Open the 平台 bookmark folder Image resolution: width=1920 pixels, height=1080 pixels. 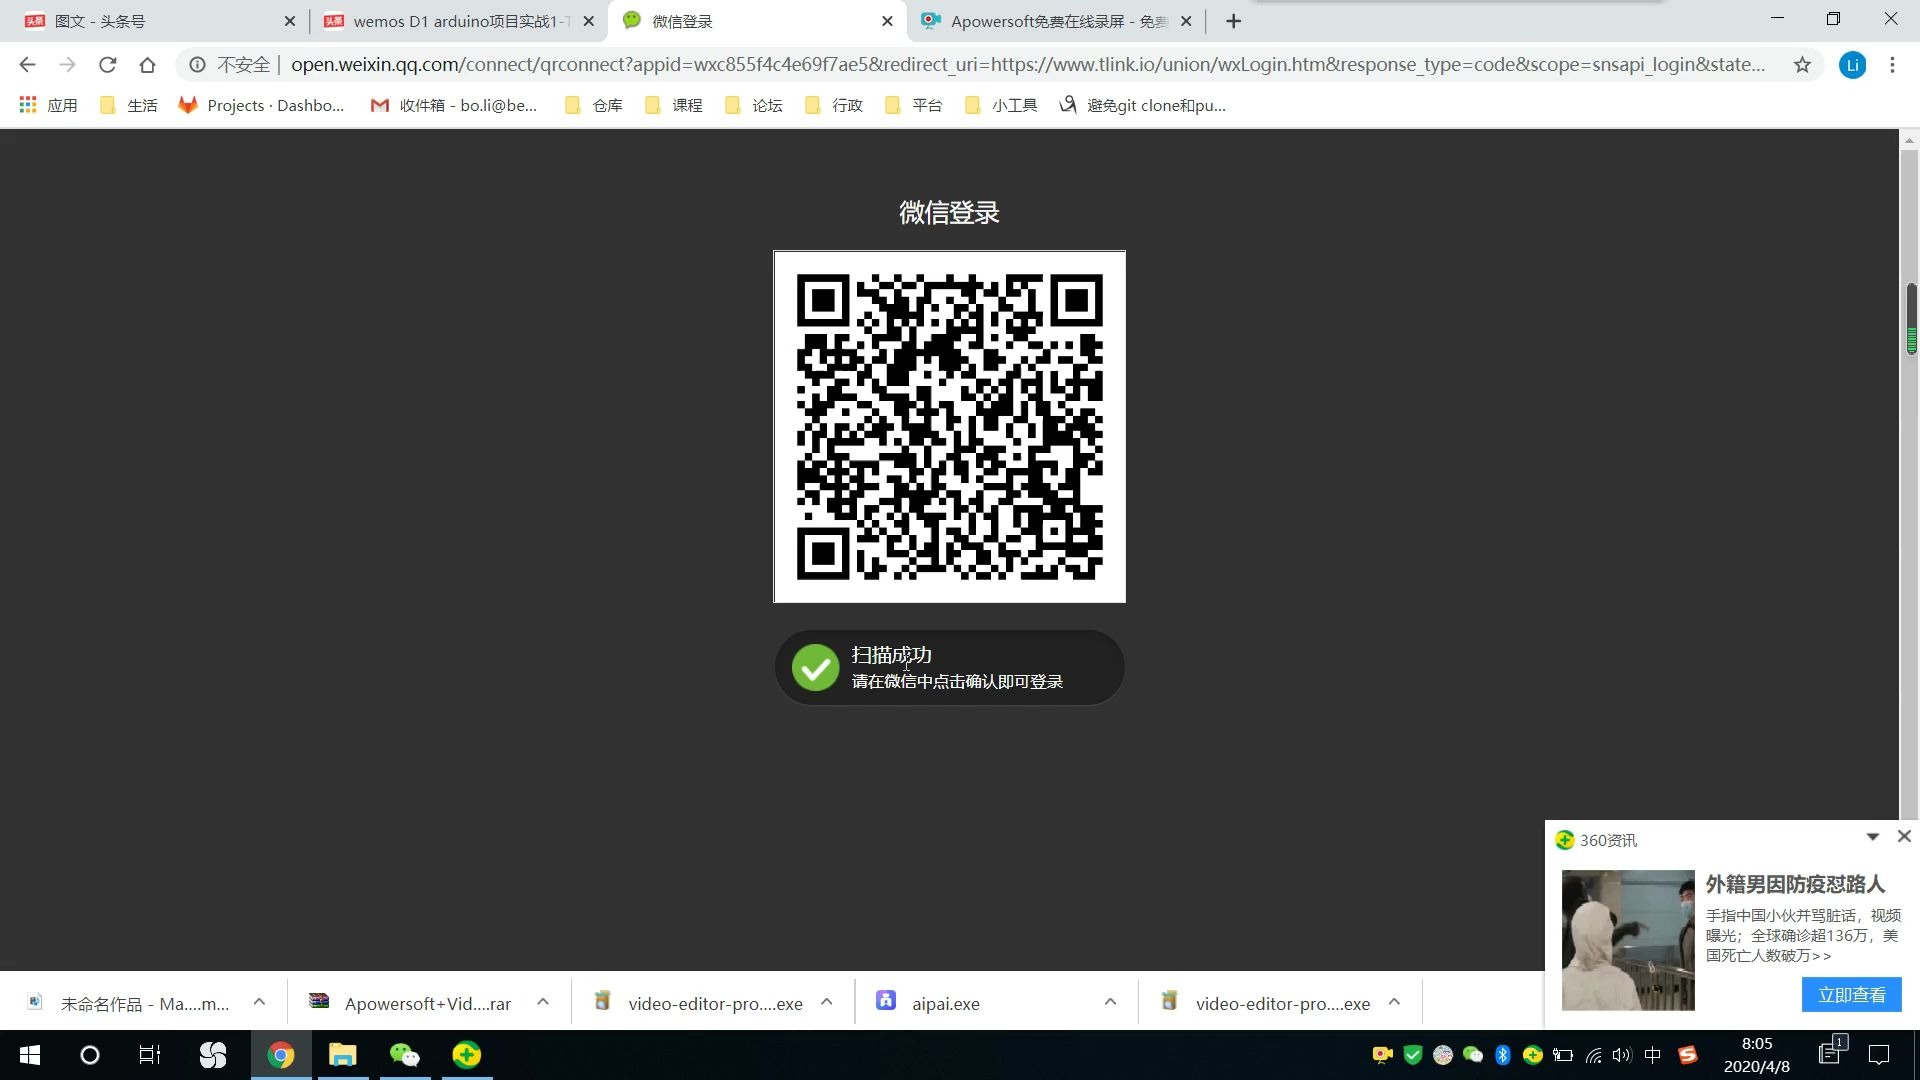pyautogui.click(x=914, y=105)
